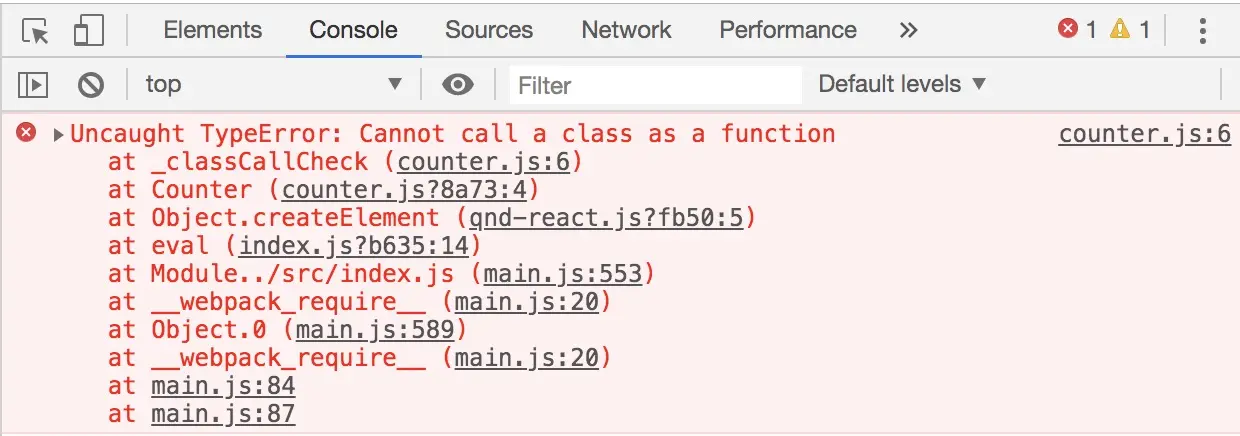Open the top context dropdown
Screen dimensions: 1240x436
(274, 85)
